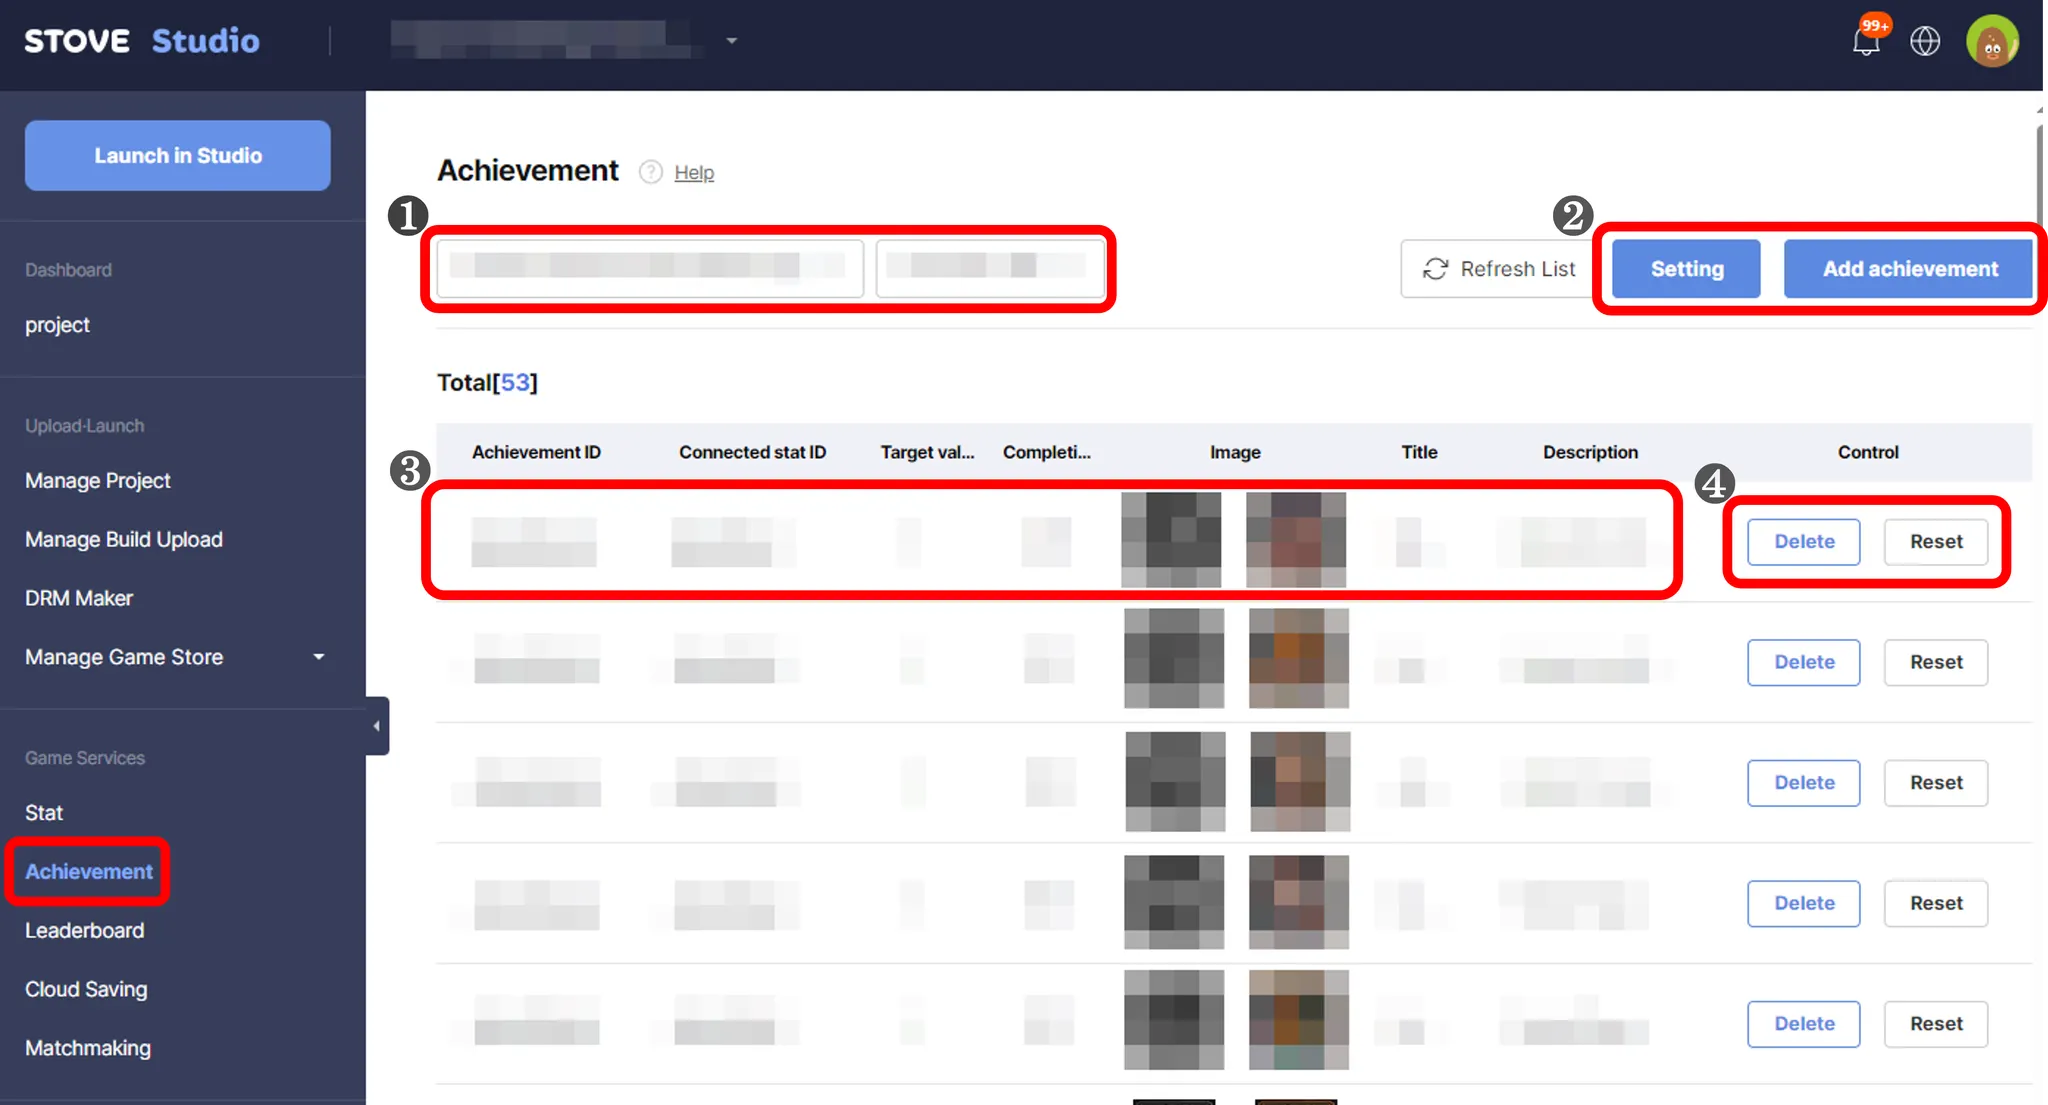The height and width of the screenshot is (1105, 2048).
Task: Follow the Help link
Action: [x=694, y=173]
